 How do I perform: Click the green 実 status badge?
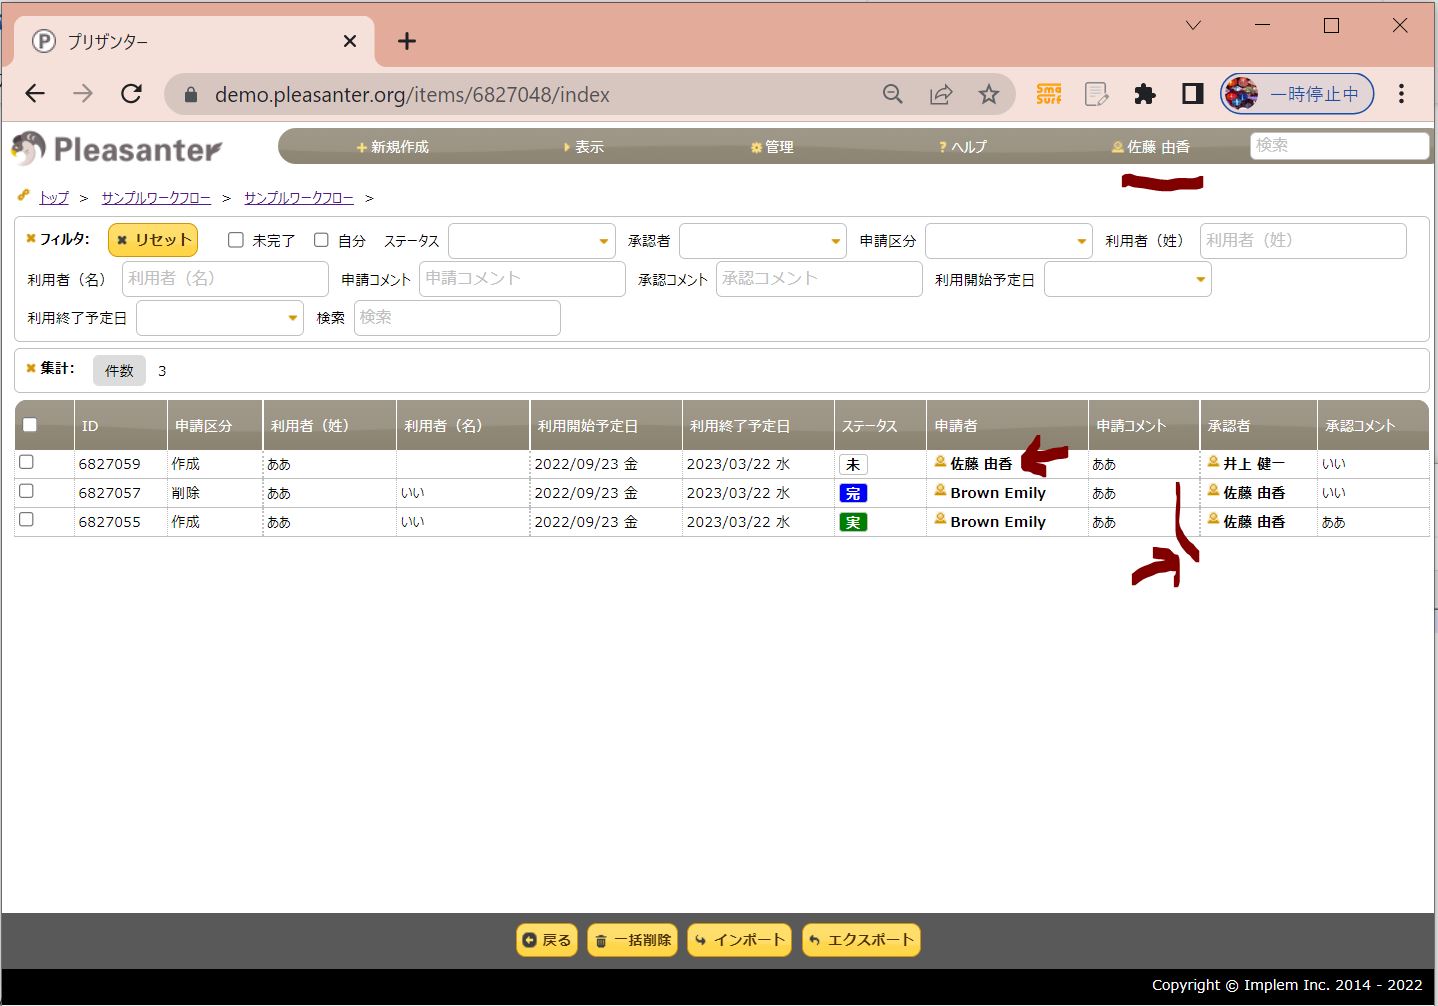pyautogui.click(x=853, y=522)
